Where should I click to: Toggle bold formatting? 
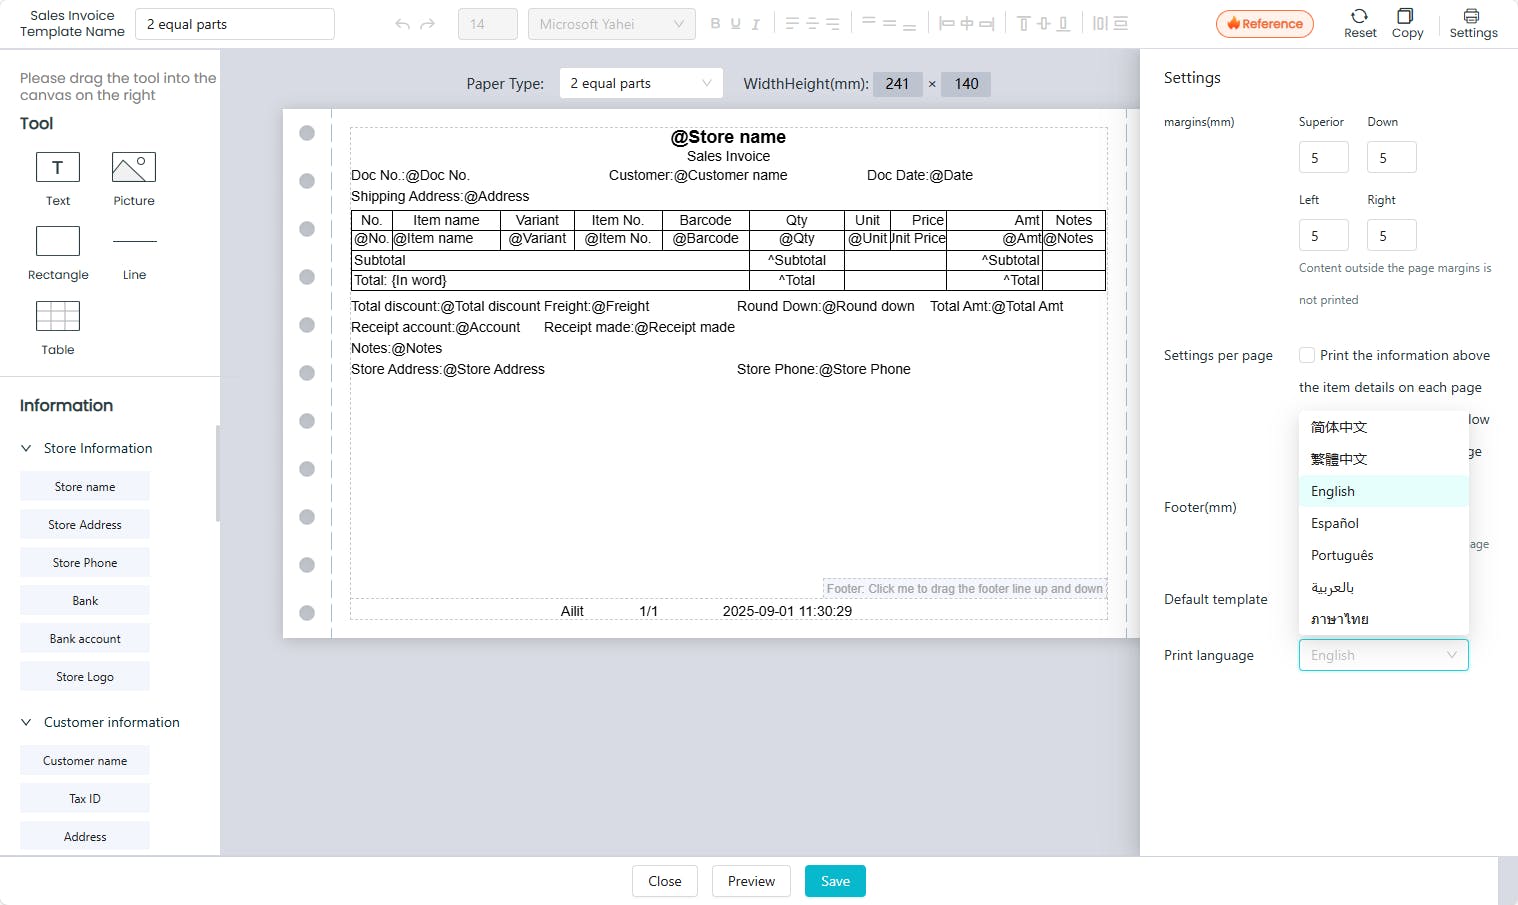point(715,24)
